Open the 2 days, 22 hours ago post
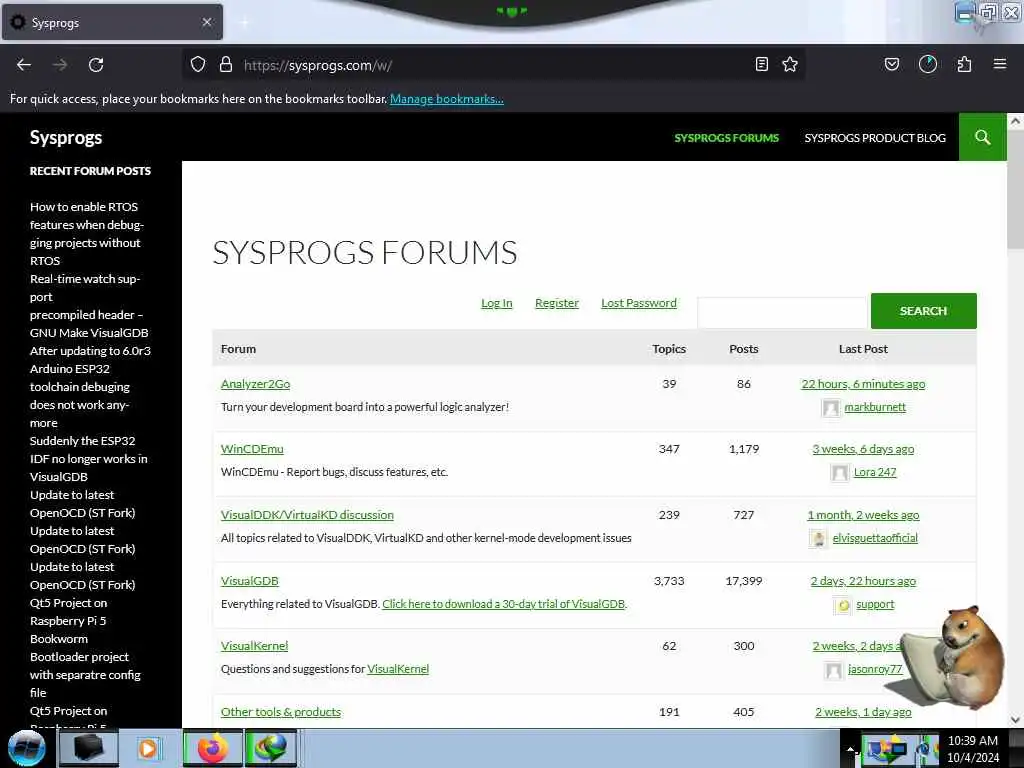This screenshot has height=768, width=1024. coord(863,581)
